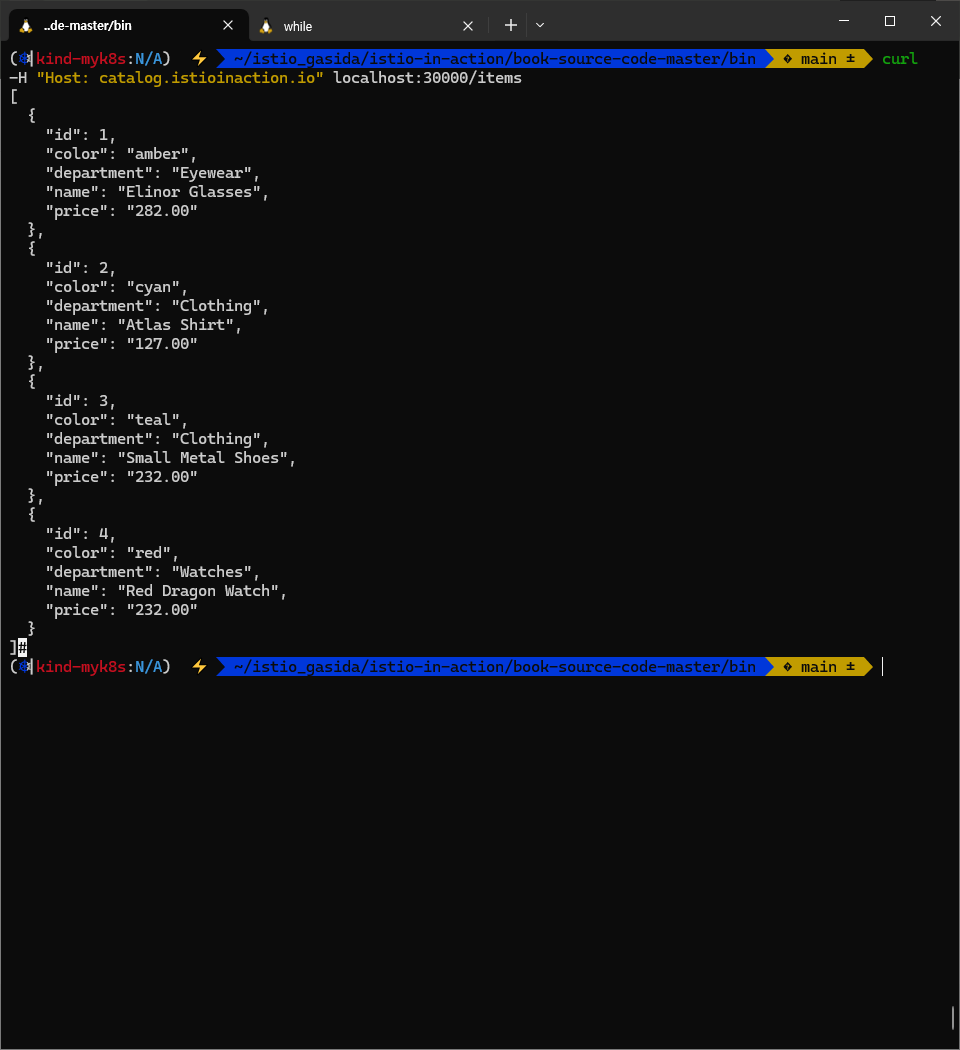
Task: Click the kind-myk8s context in the bottom prompt
Action: pos(81,667)
